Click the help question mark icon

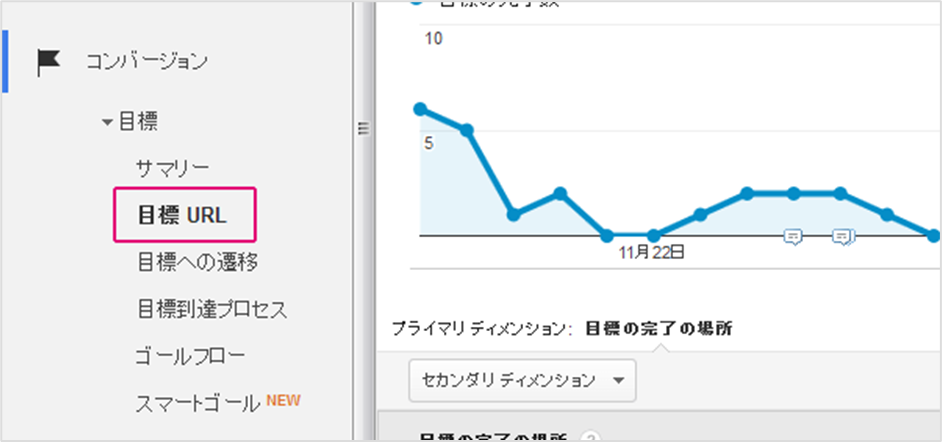(x=591, y=437)
